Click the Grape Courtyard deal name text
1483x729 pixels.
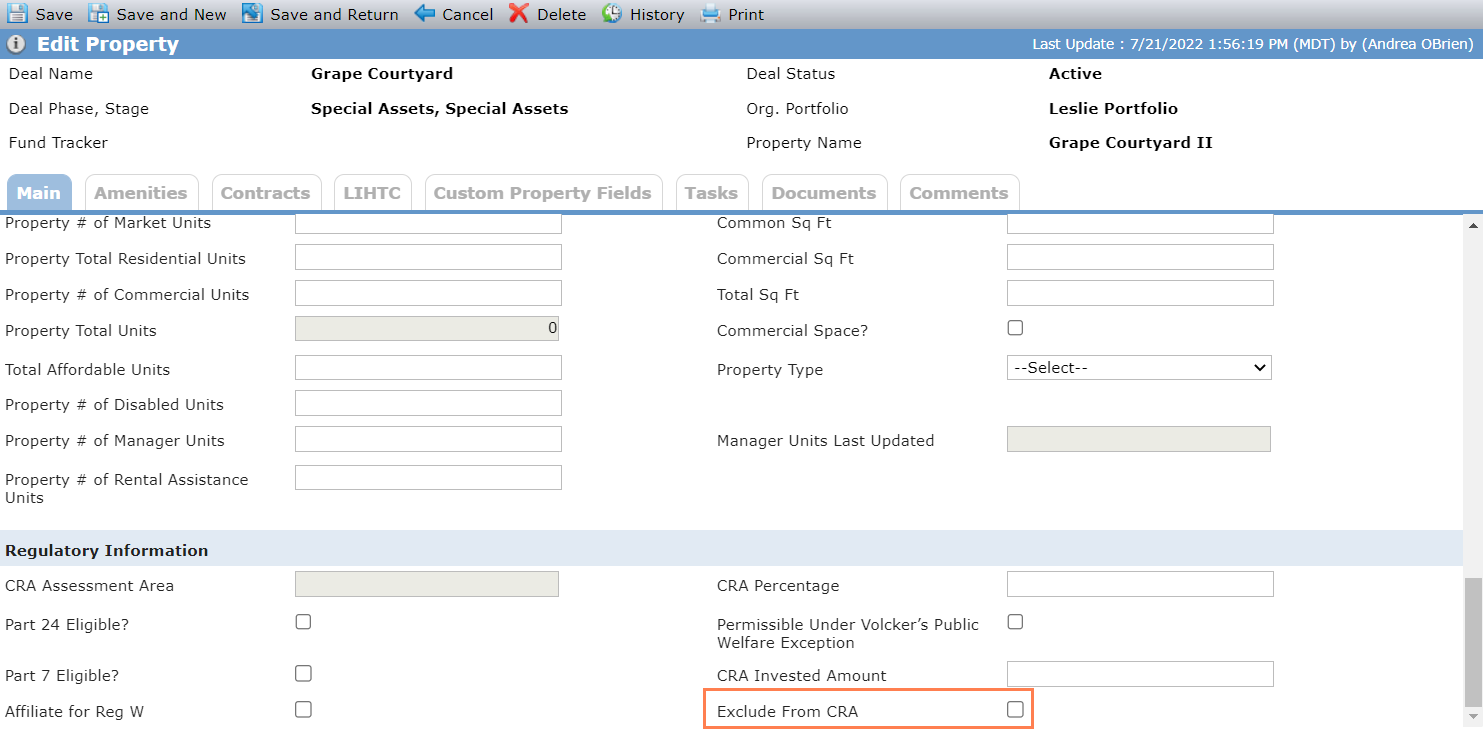tap(382, 74)
